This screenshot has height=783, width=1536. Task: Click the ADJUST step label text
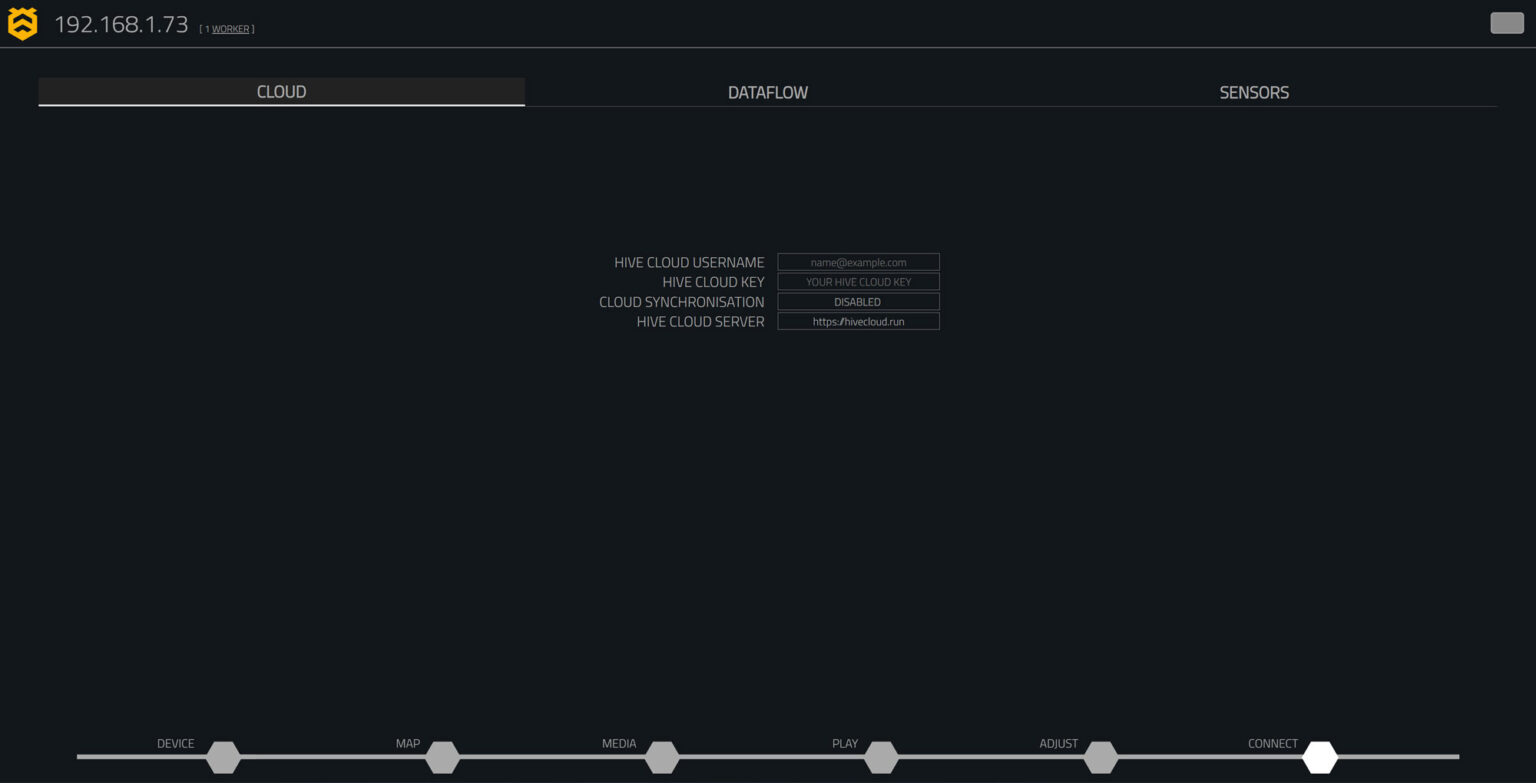pos(1059,743)
